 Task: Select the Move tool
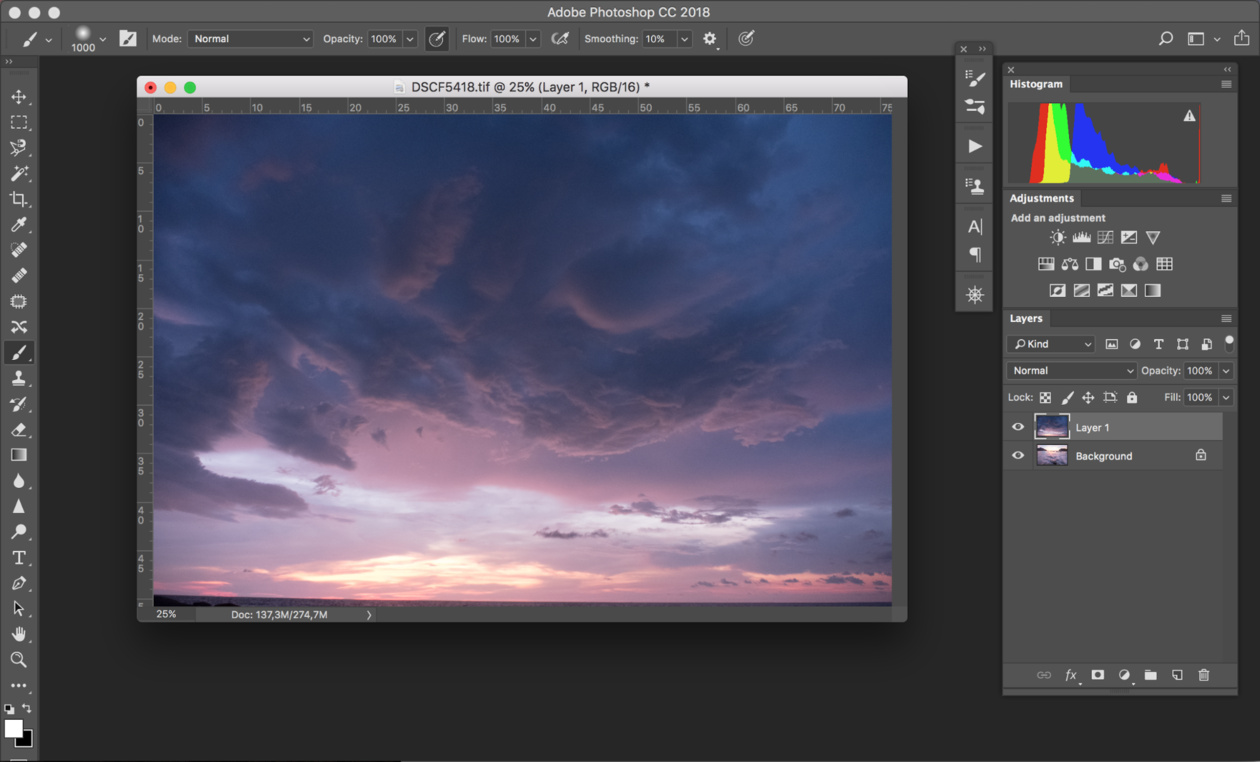click(19, 97)
